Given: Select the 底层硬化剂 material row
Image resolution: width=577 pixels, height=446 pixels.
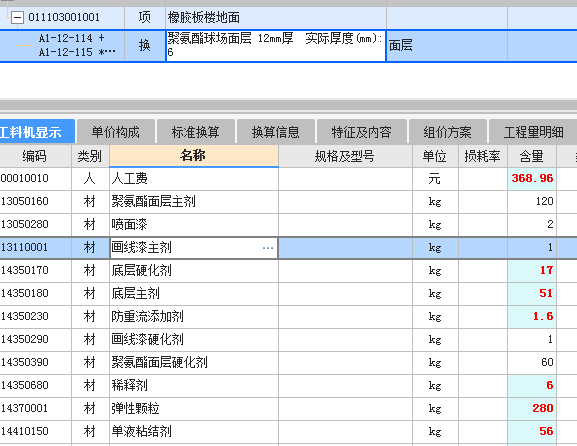Looking at the screenshot, I should [194, 271].
